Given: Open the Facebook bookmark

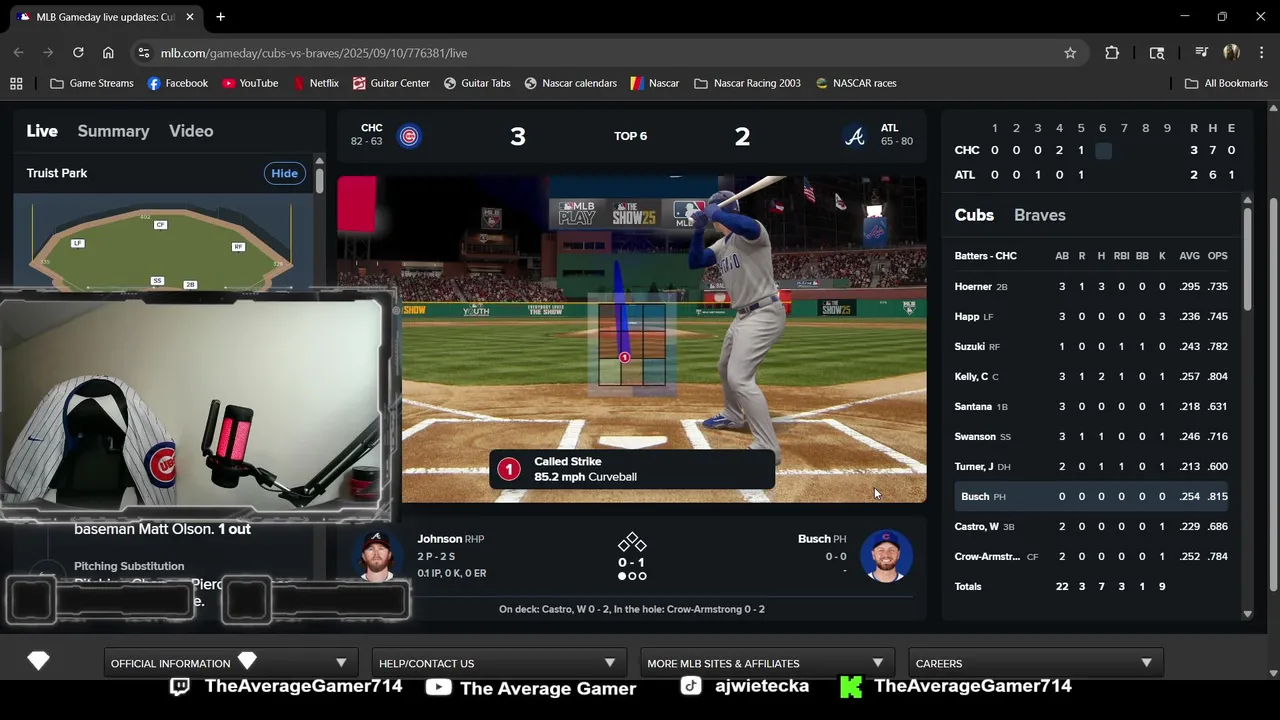Looking at the screenshot, I should (x=178, y=83).
